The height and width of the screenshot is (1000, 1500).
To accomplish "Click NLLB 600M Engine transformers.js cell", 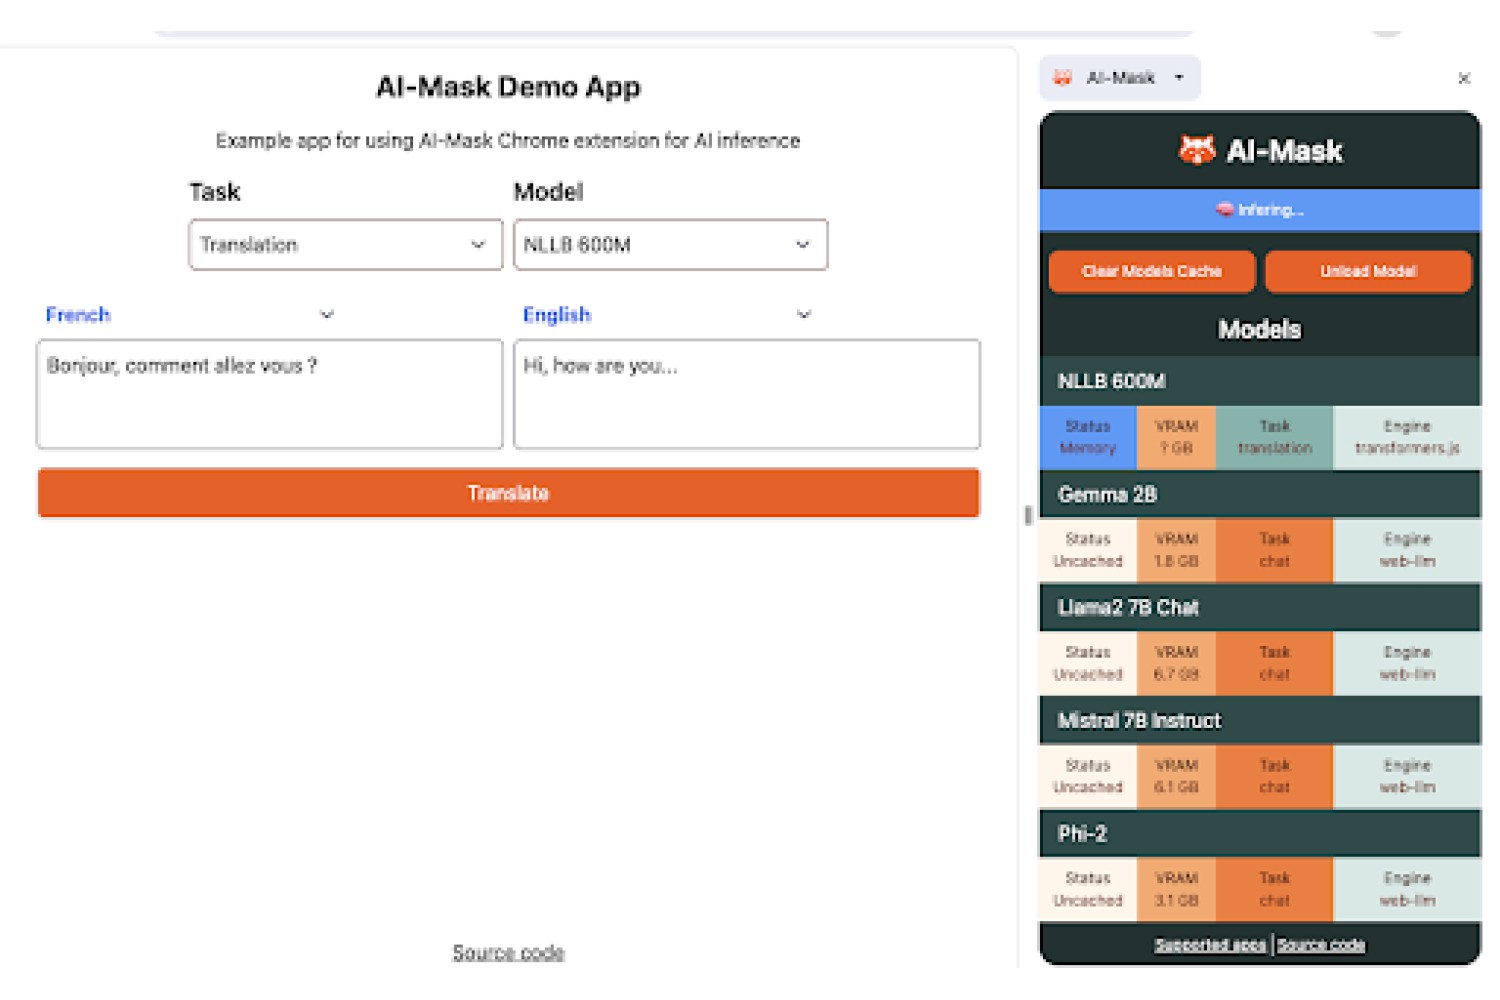I will click(1407, 437).
